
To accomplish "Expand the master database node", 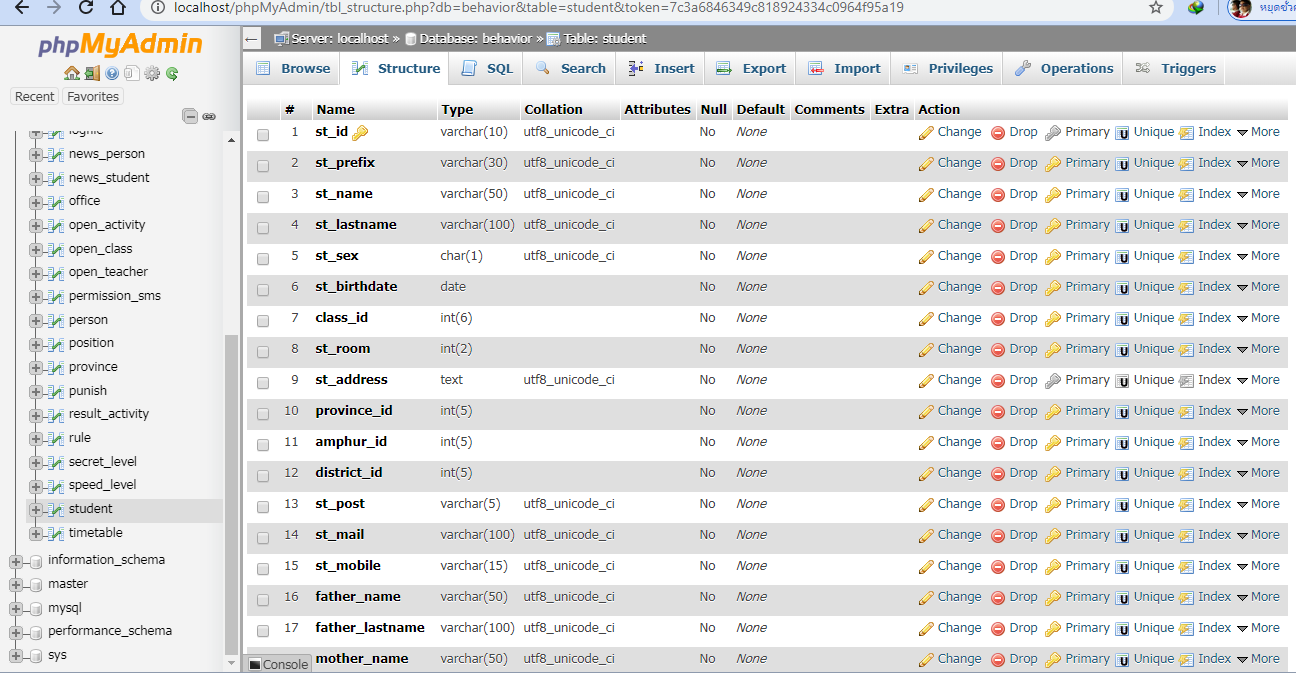I will 16,585.
